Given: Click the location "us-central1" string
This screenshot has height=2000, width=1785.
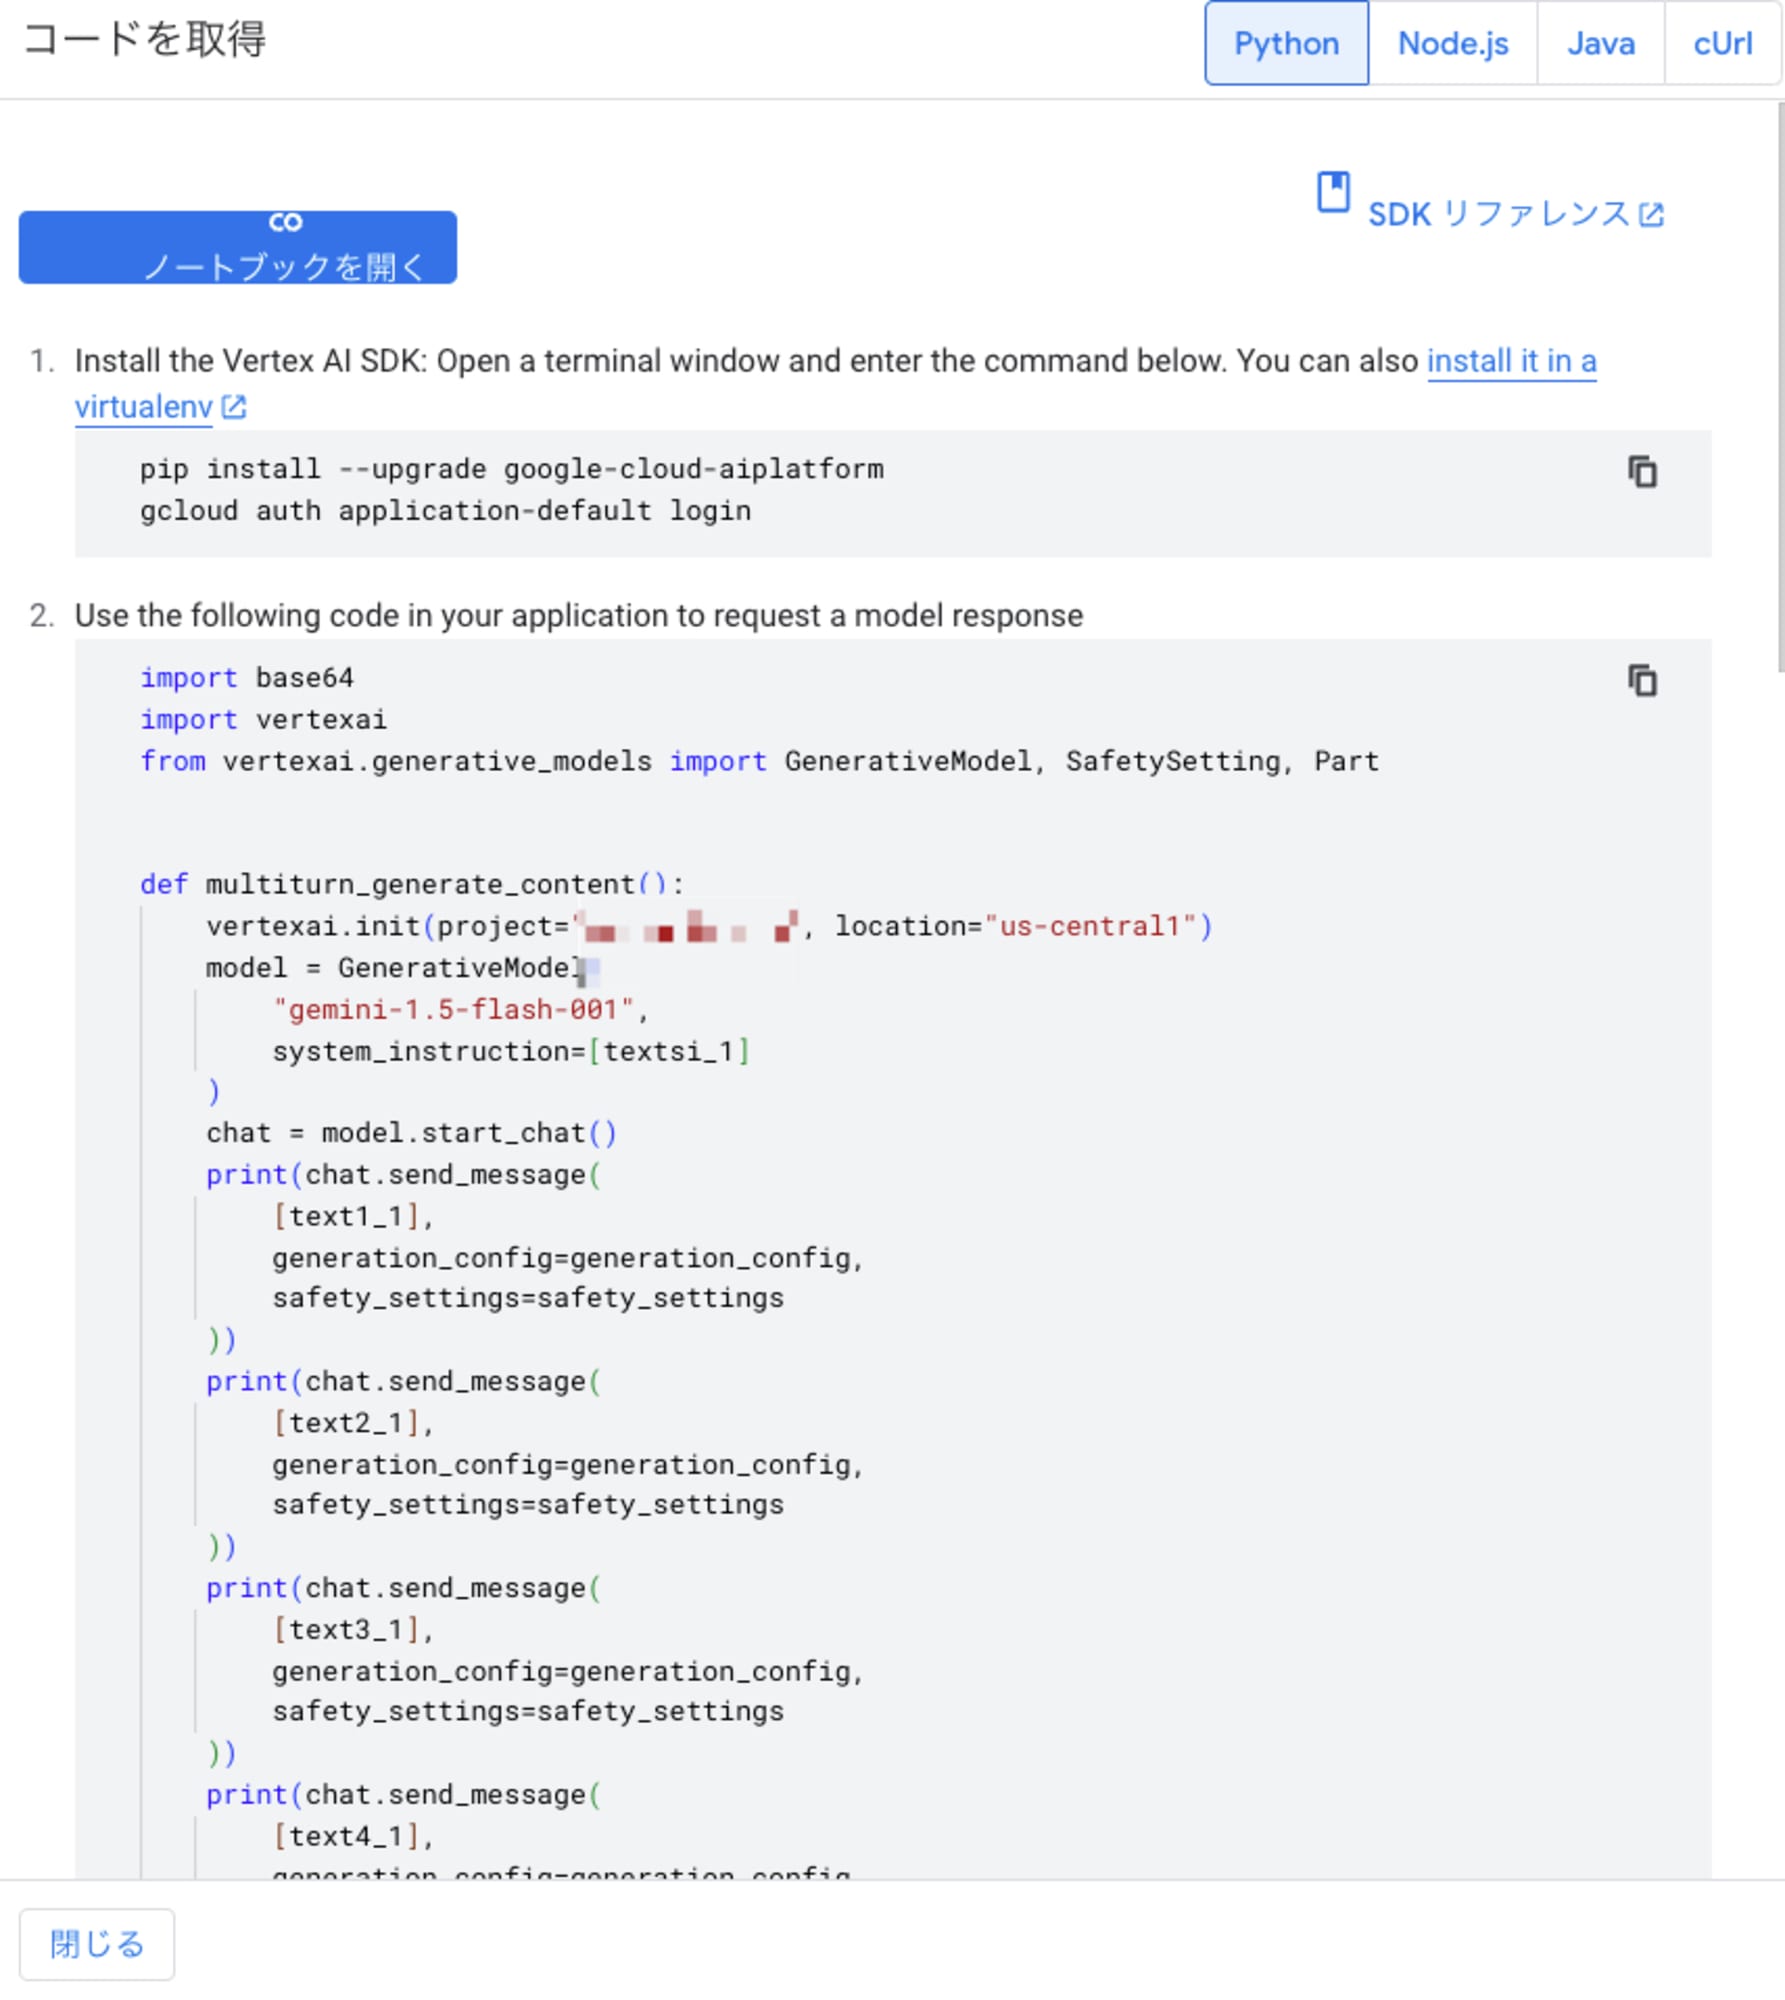Looking at the screenshot, I should pos(1090,927).
